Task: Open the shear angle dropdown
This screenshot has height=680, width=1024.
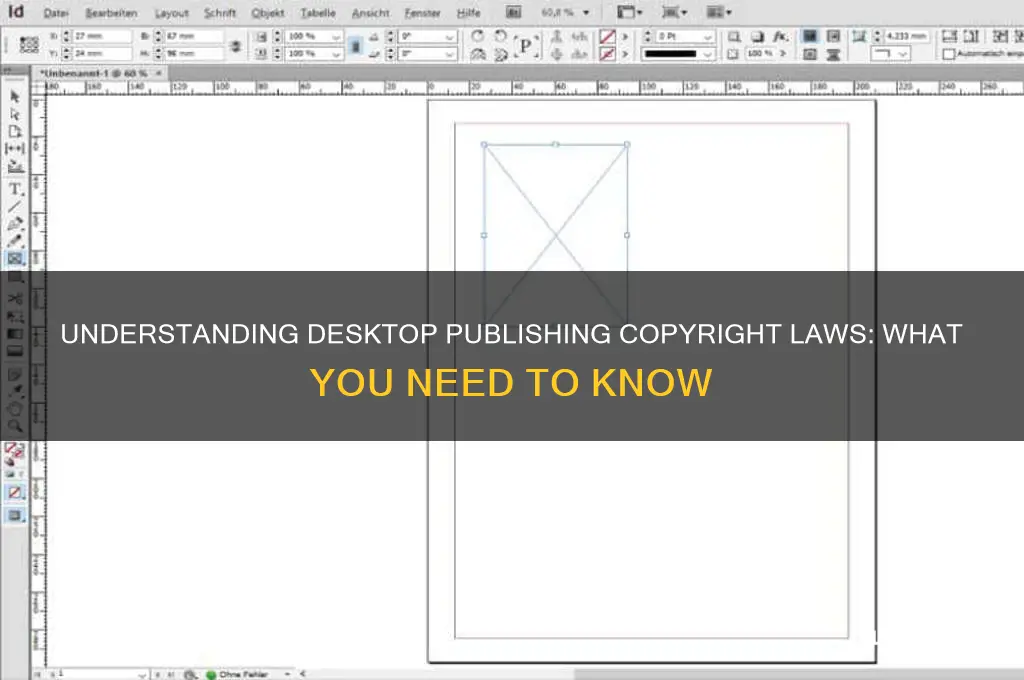Action: pyautogui.click(x=449, y=54)
